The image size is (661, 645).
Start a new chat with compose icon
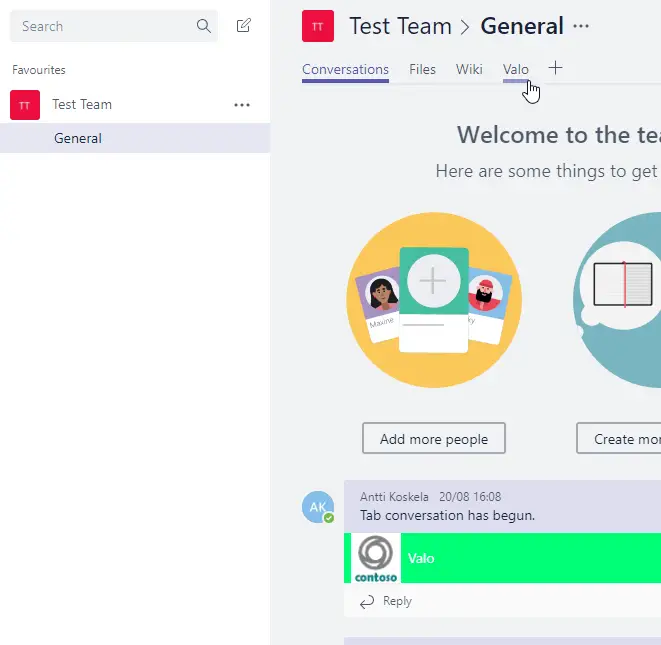pos(244,26)
